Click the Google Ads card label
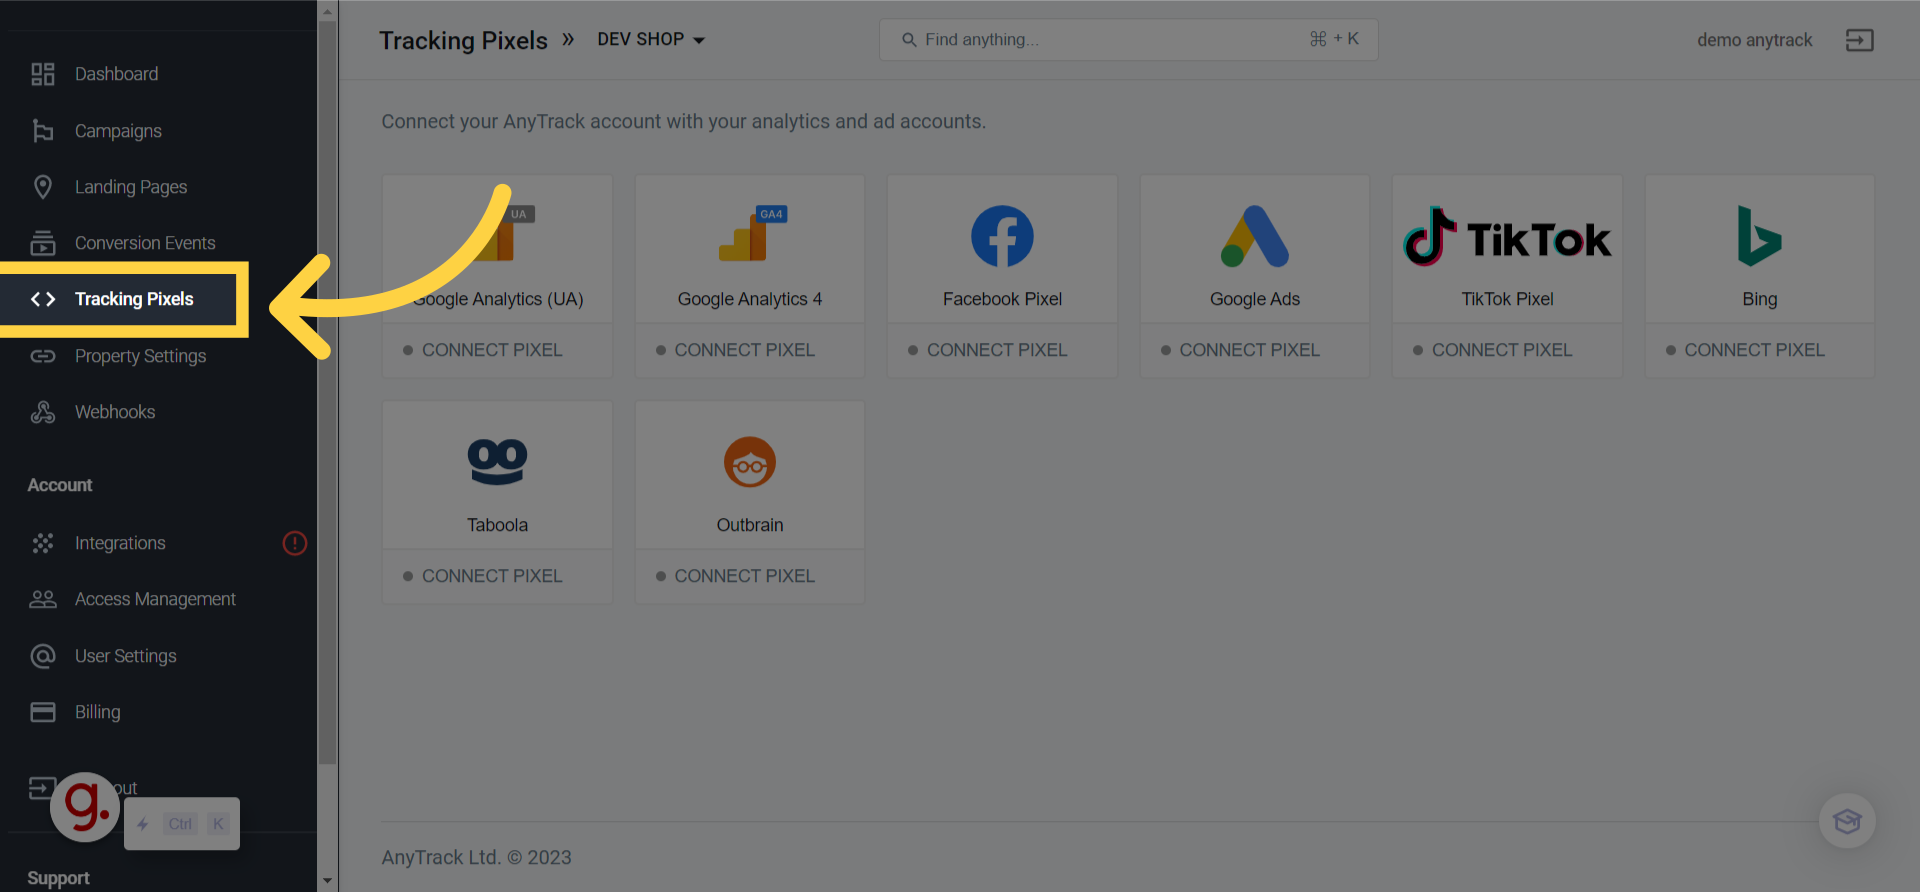The width and height of the screenshot is (1920, 892). click(1255, 299)
